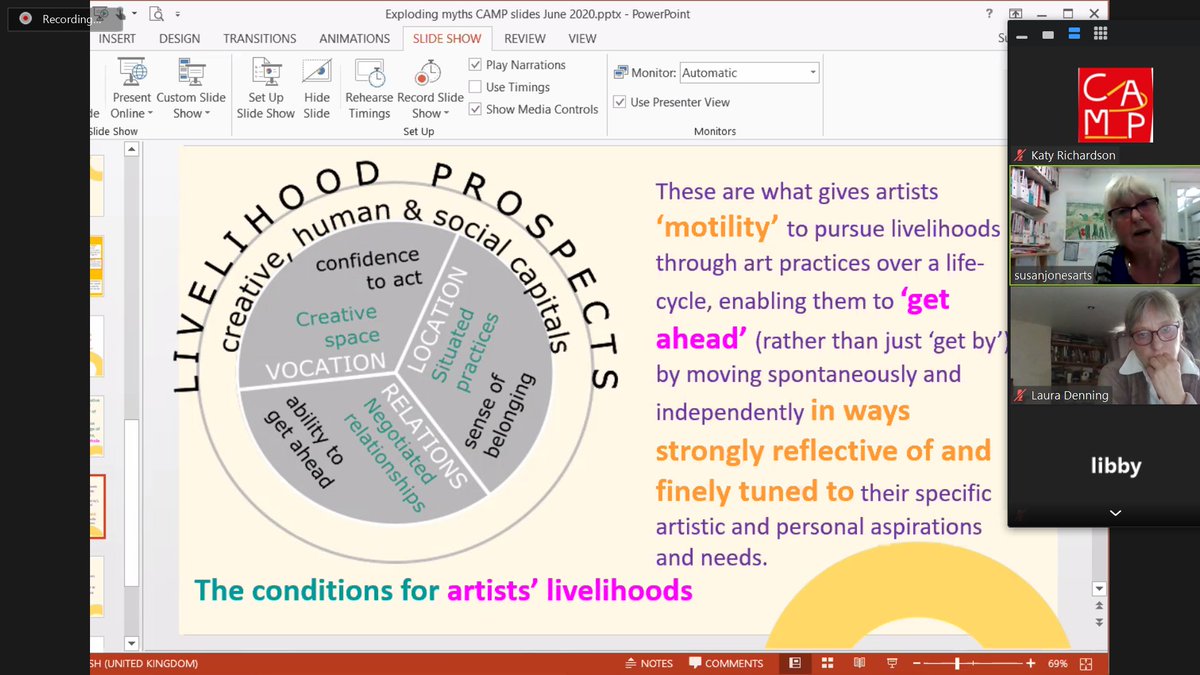This screenshot has width=1200, height=675.
Task: Expand Custom Slide Show dropdown arrow
Action: pos(207,114)
